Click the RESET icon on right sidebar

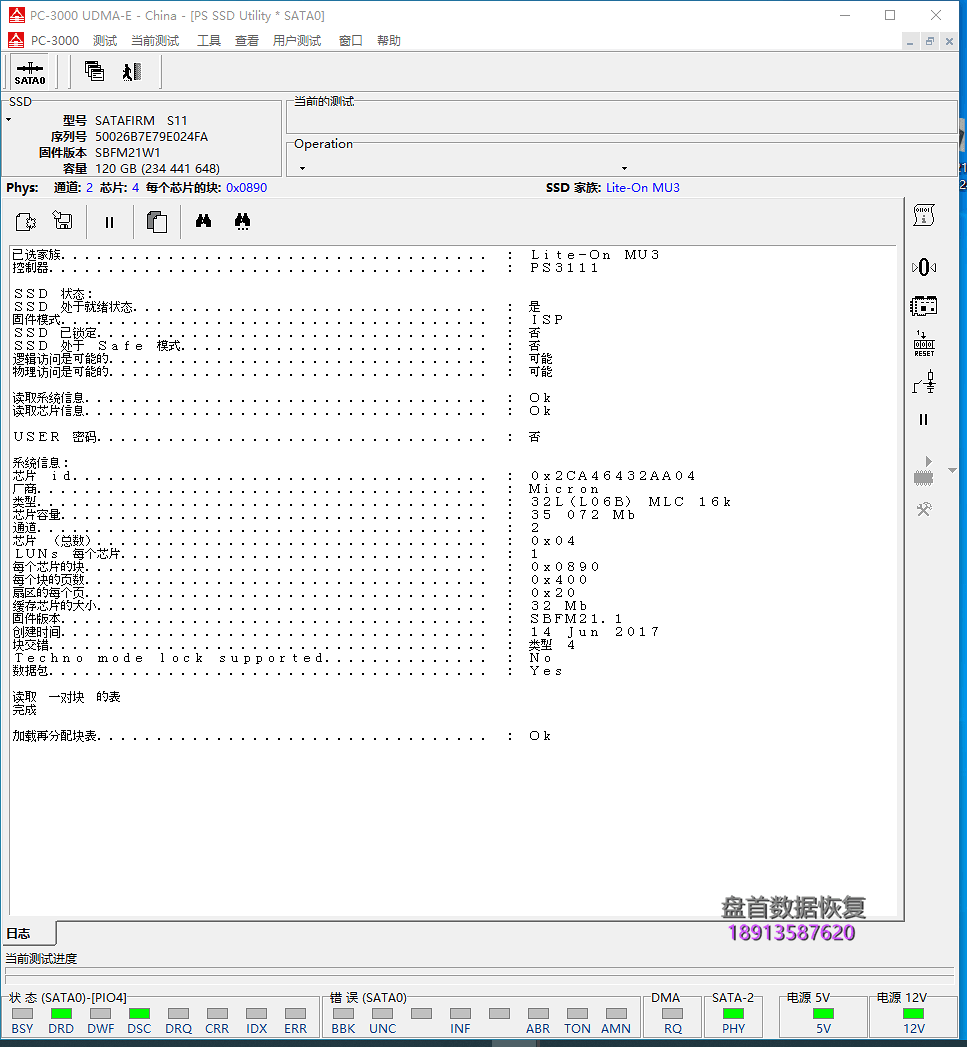tap(924, 344)
